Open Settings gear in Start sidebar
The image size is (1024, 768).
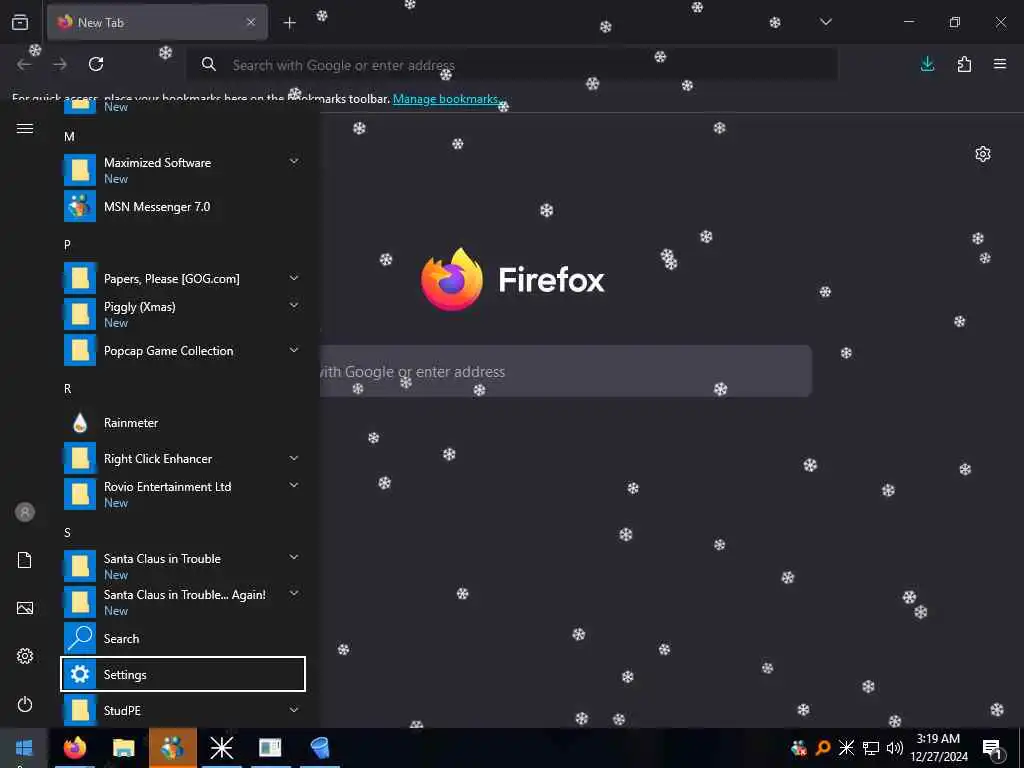(25, 656)
